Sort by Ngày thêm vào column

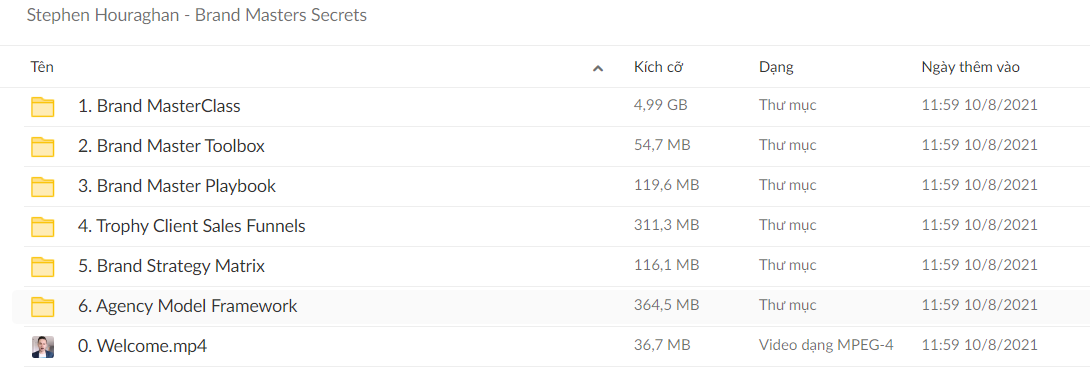970,67
